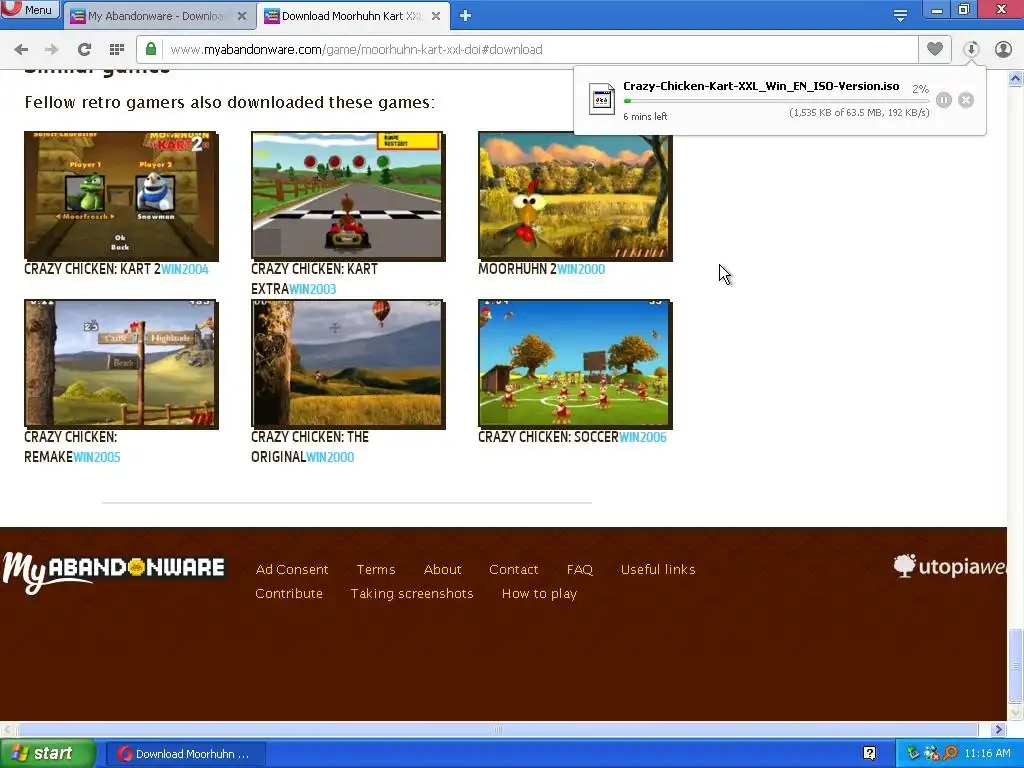1024x768 pixels.
Task: Open Crazy Chicken: Kart Extra thumbnail
Action: [348, 196]
